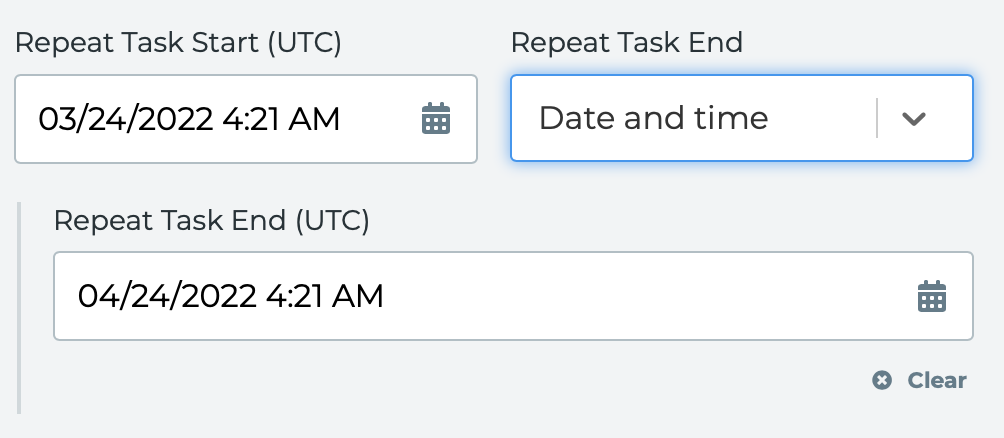1004x438 pixels.
Task: Click the "Repeat Task Start (UTC)" label
Action: tap(178, 44)
